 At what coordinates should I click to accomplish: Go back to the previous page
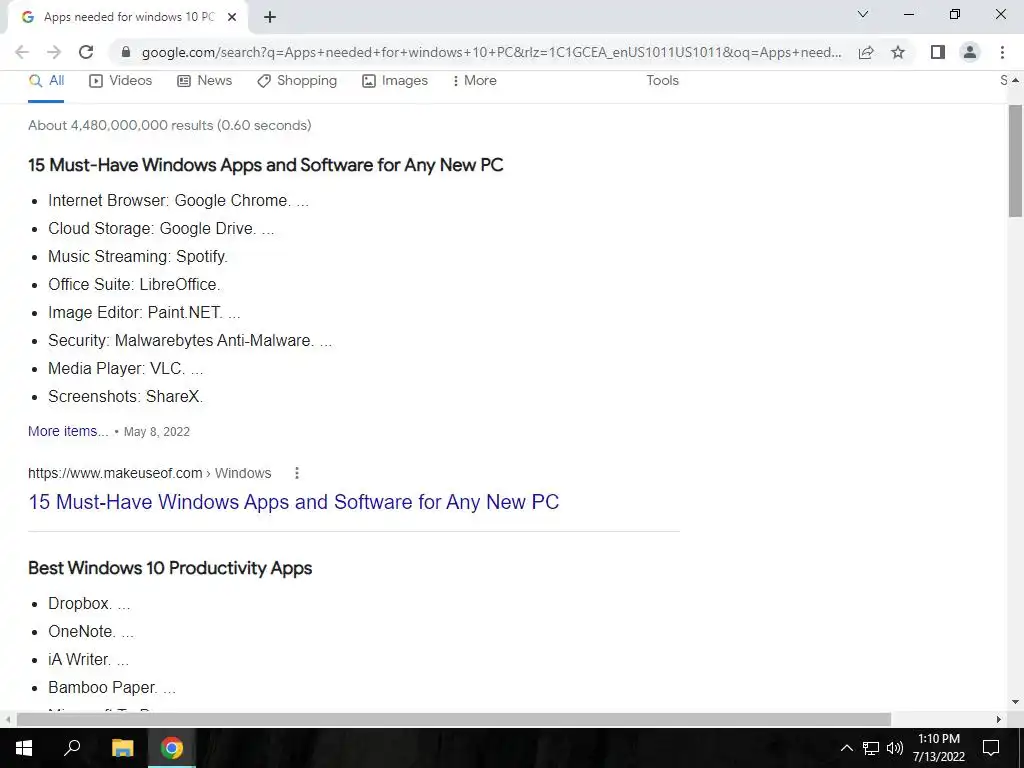(x=22, y=52)
